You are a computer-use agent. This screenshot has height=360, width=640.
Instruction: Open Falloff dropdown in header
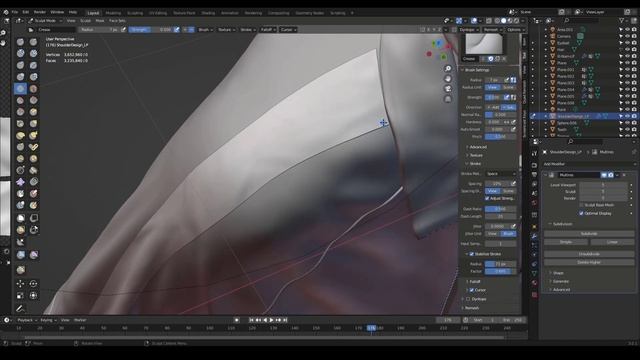pyautogui.click(x=268, y=29)
